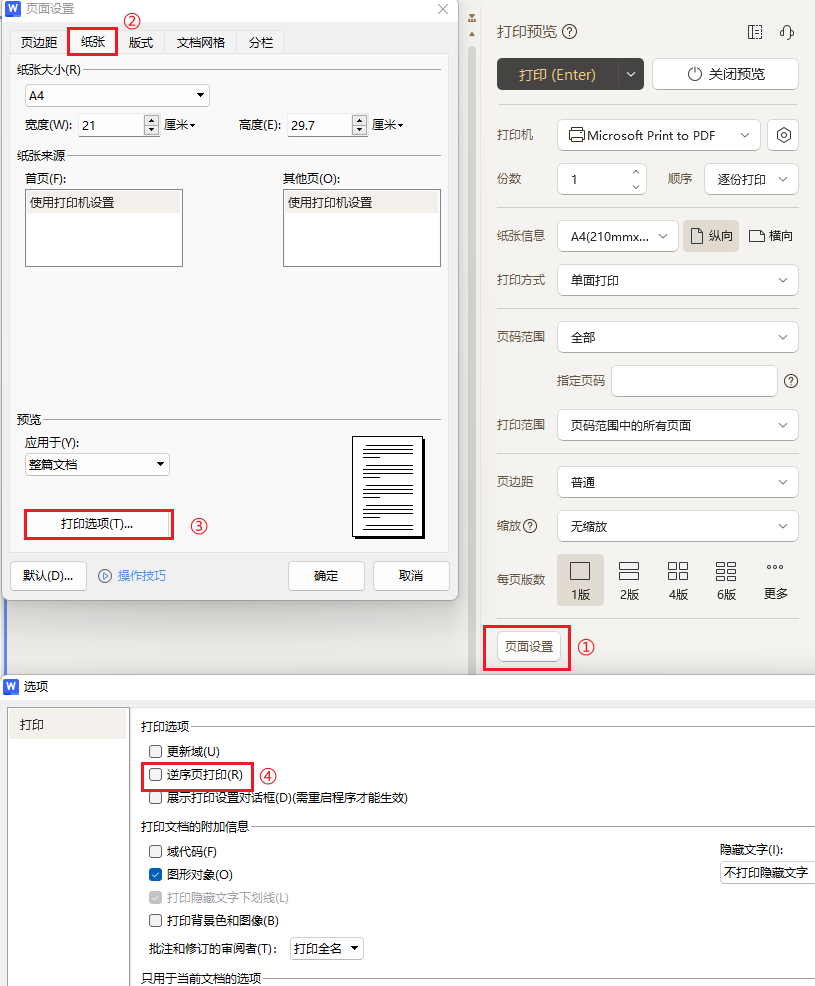Open the Microsoft Print to PDF printer dropdown

point(658,135)
